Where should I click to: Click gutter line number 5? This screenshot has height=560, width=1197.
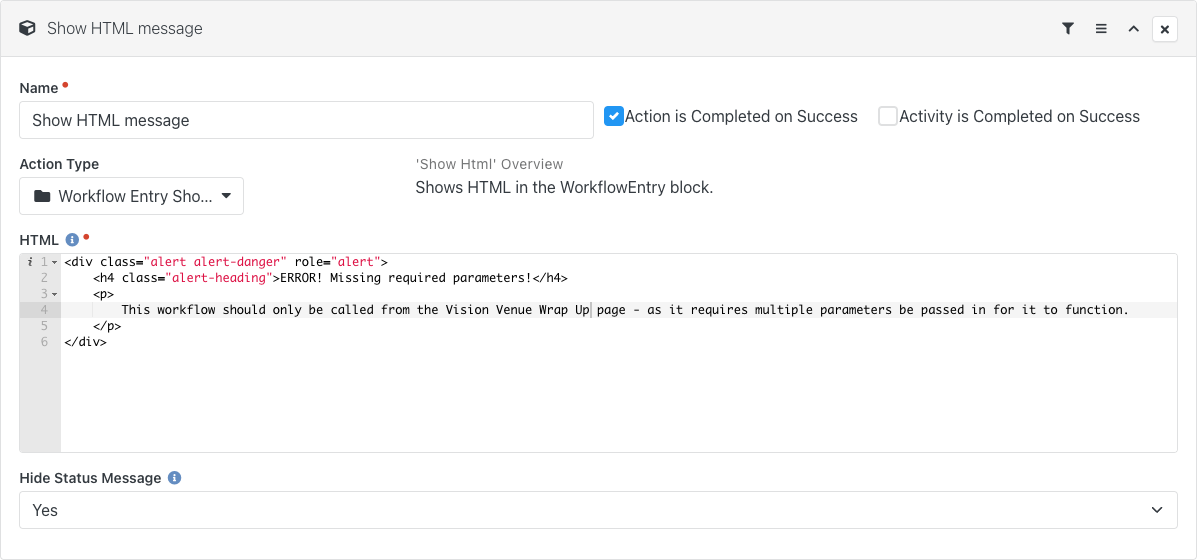point(45,326)
